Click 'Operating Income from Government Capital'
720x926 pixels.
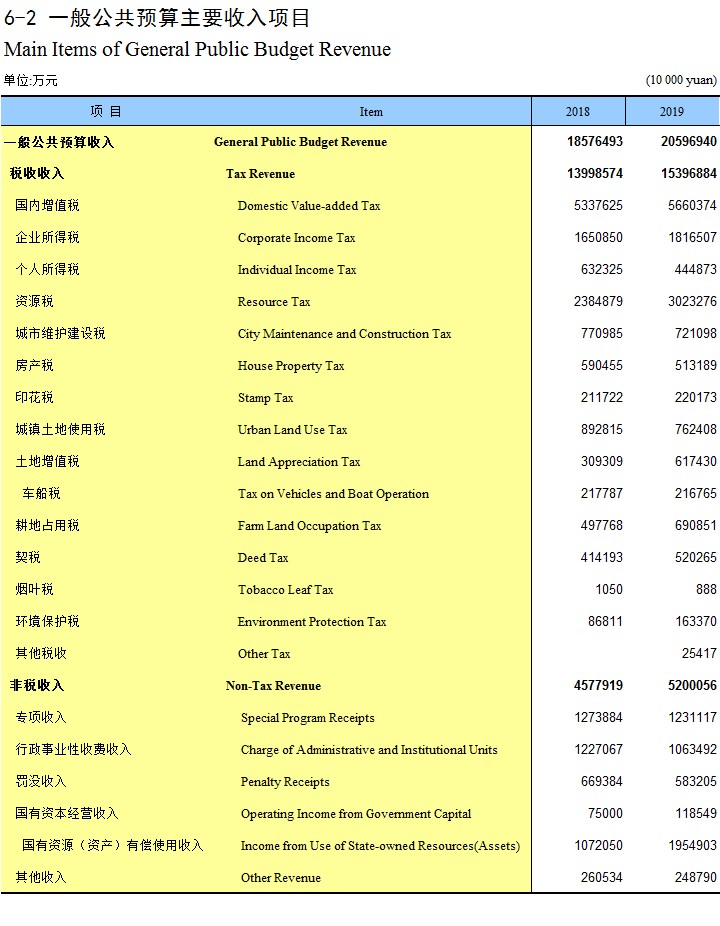point(356,814)
